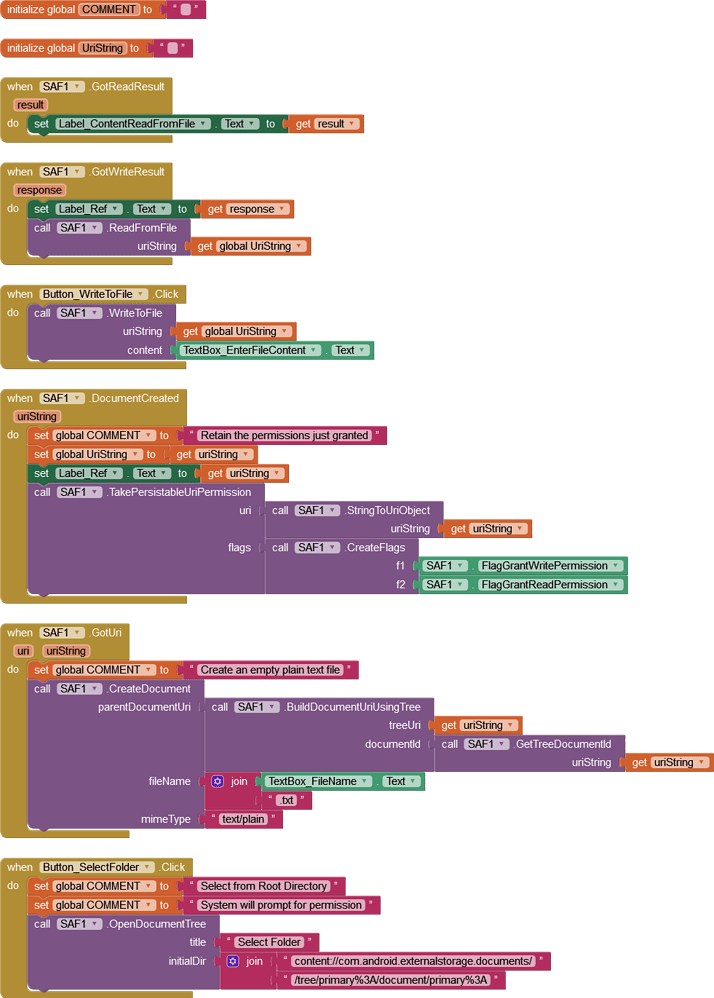714x998 pixels.
Task: Select the .BuildDocumentUriUsingTree call label
Action: point(352,707)
